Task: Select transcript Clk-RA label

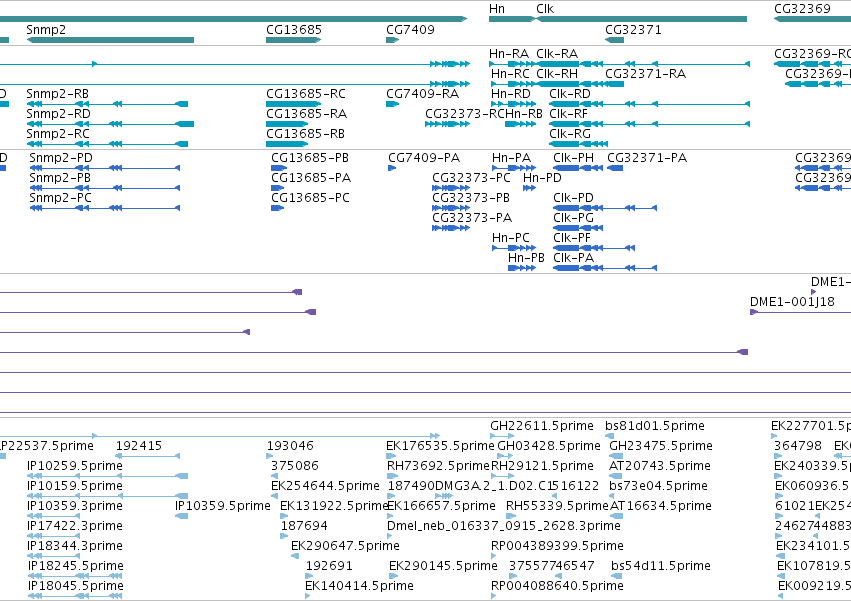Action: [x=557, y=53]
